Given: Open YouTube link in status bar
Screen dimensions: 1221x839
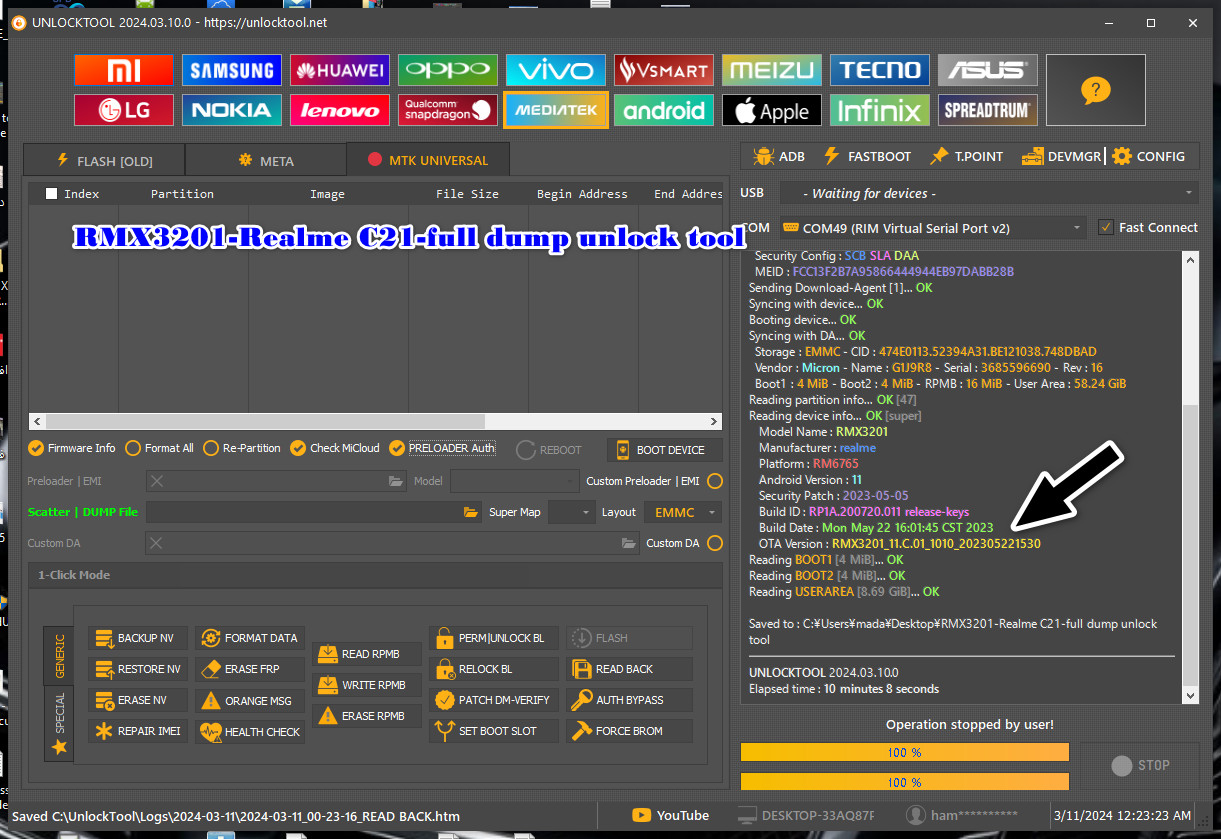Looking at the screenshot, I should click(x=671, y=815).
